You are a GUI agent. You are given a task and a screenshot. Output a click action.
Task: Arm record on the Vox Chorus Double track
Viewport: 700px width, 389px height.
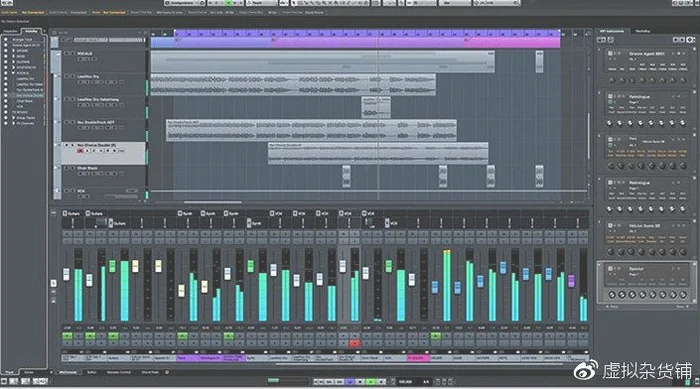pos(80,151)
